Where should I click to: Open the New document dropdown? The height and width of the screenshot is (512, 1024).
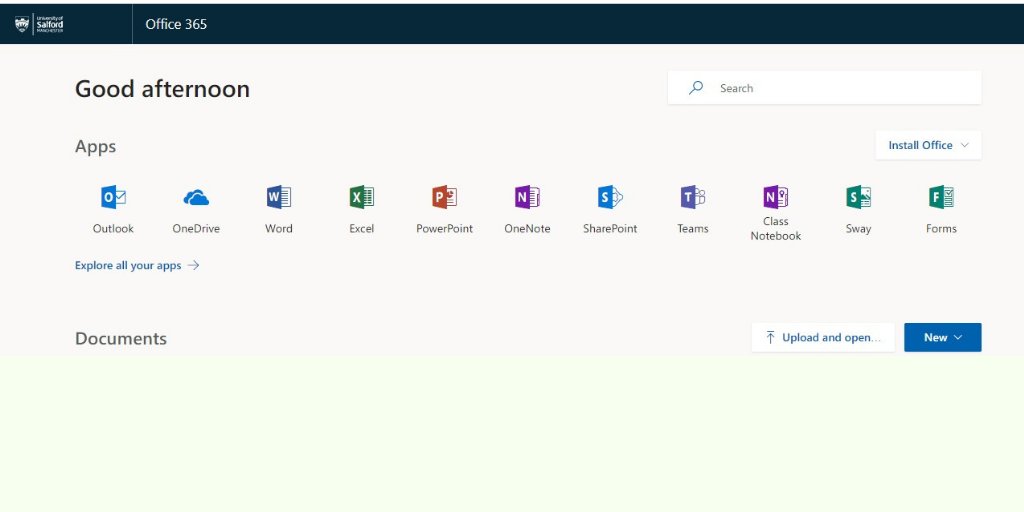coord(942,338)
